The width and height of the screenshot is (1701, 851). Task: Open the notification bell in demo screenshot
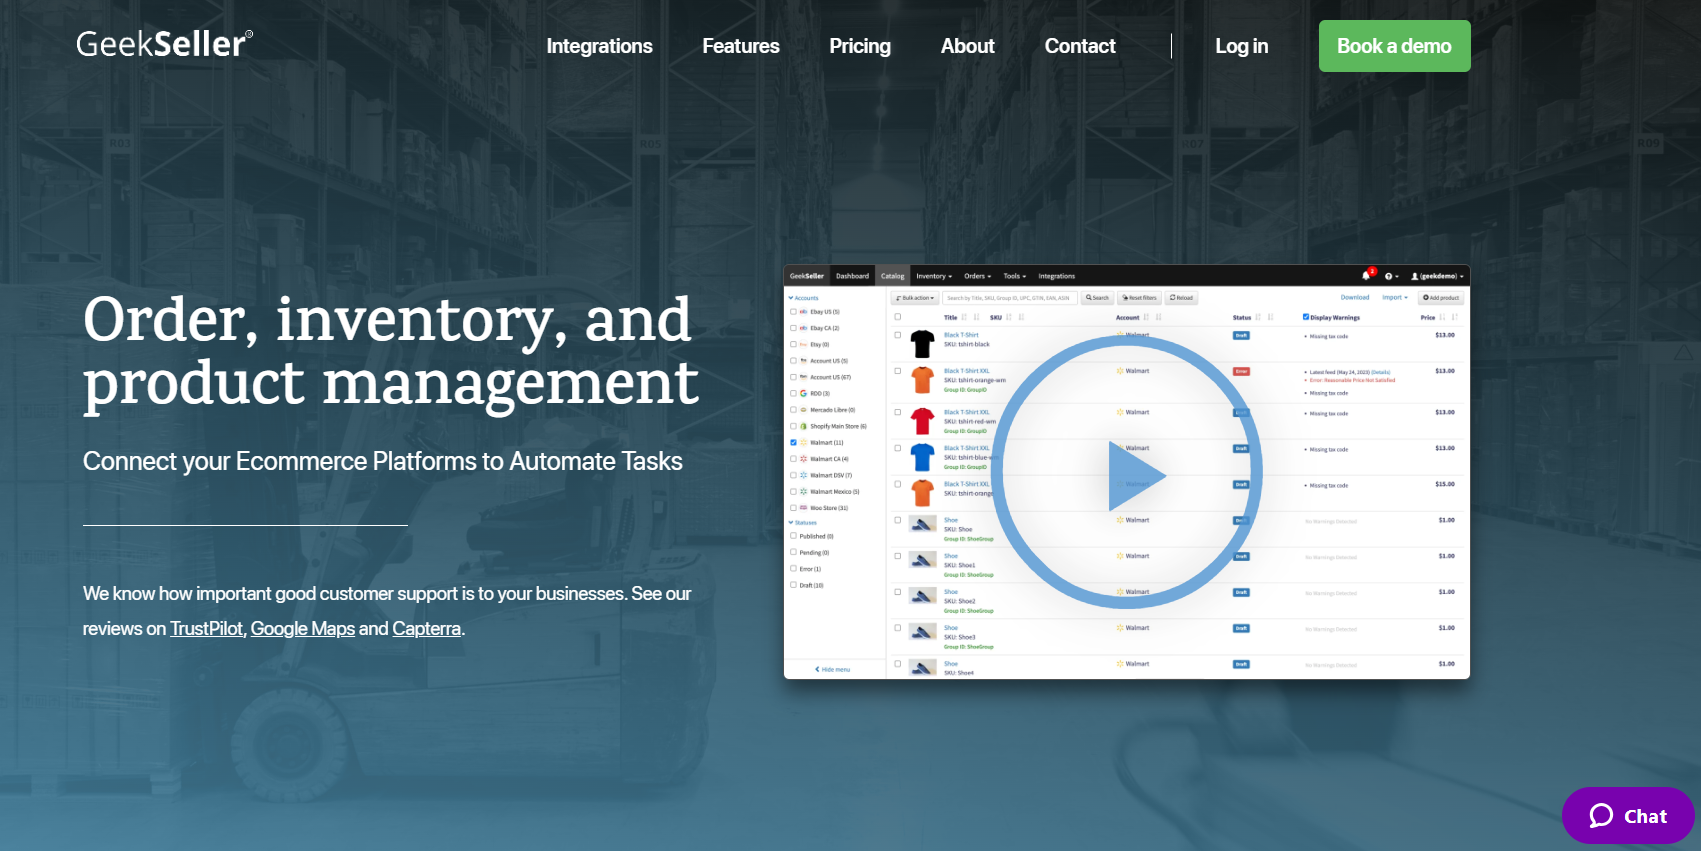[1366, 276]
